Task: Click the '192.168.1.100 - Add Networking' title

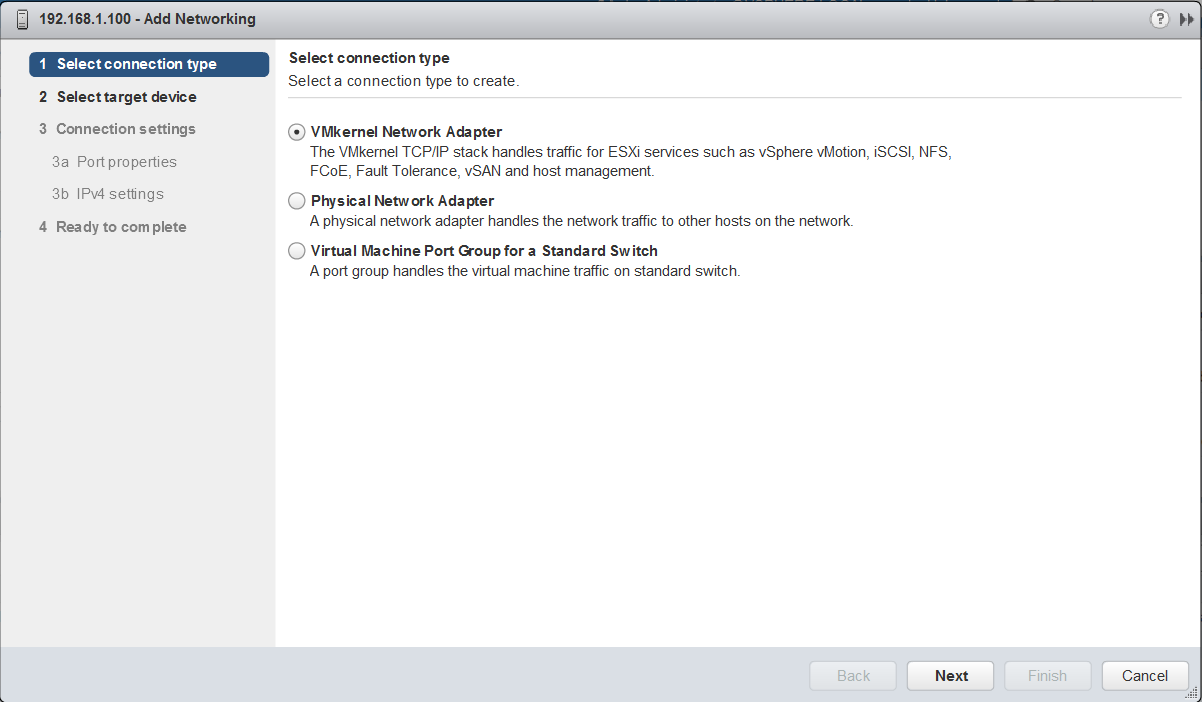Action: coord(147,19)
